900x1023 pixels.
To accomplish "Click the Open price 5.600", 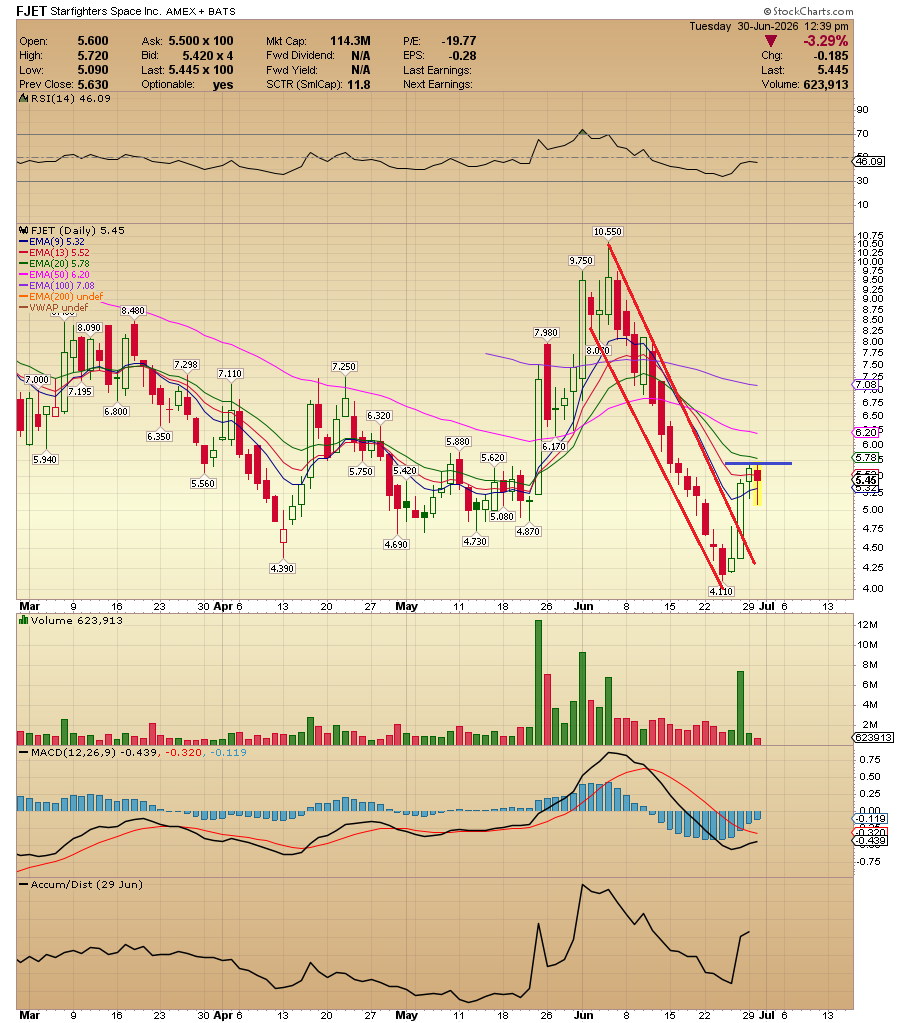I will tap(93, 40).
